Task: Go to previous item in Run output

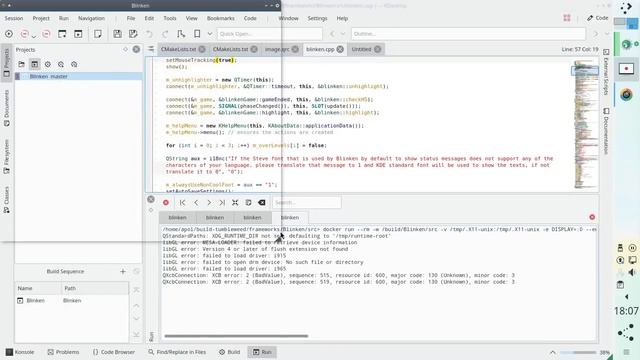Action: (x=196, y=202)
